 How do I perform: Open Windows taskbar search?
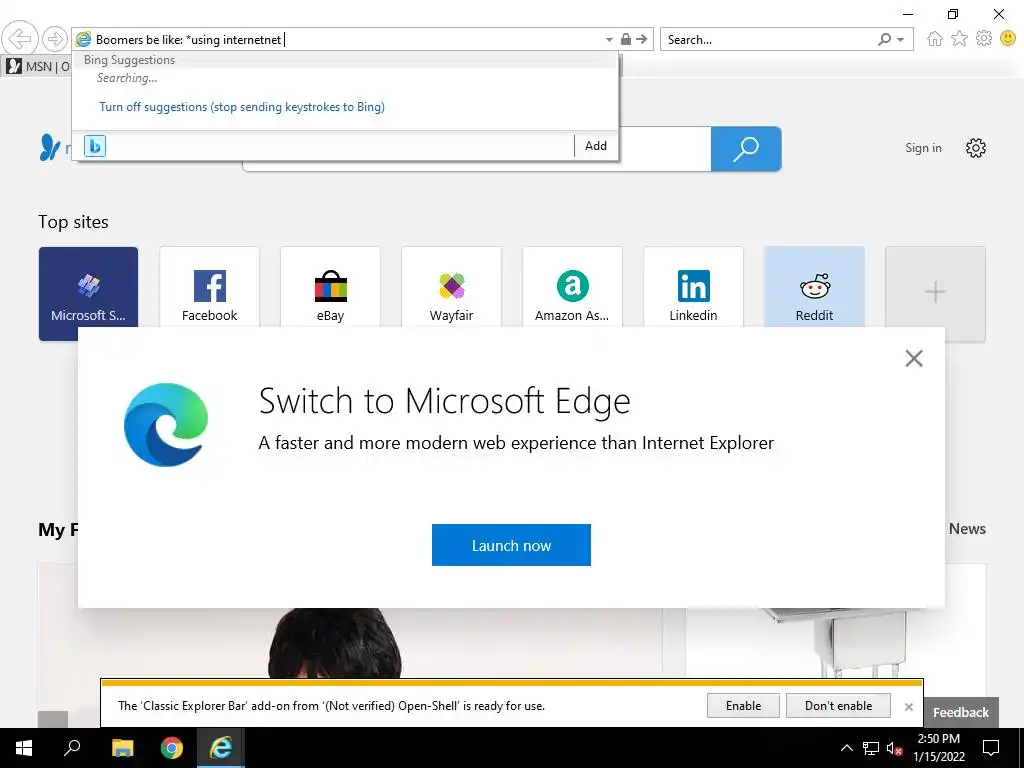click(72, 748)
